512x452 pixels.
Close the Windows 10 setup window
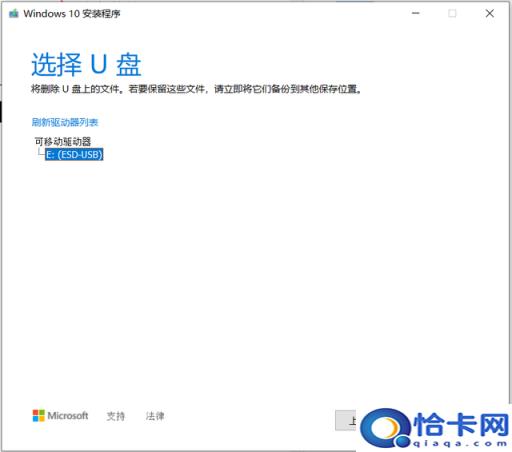(490, 13)
